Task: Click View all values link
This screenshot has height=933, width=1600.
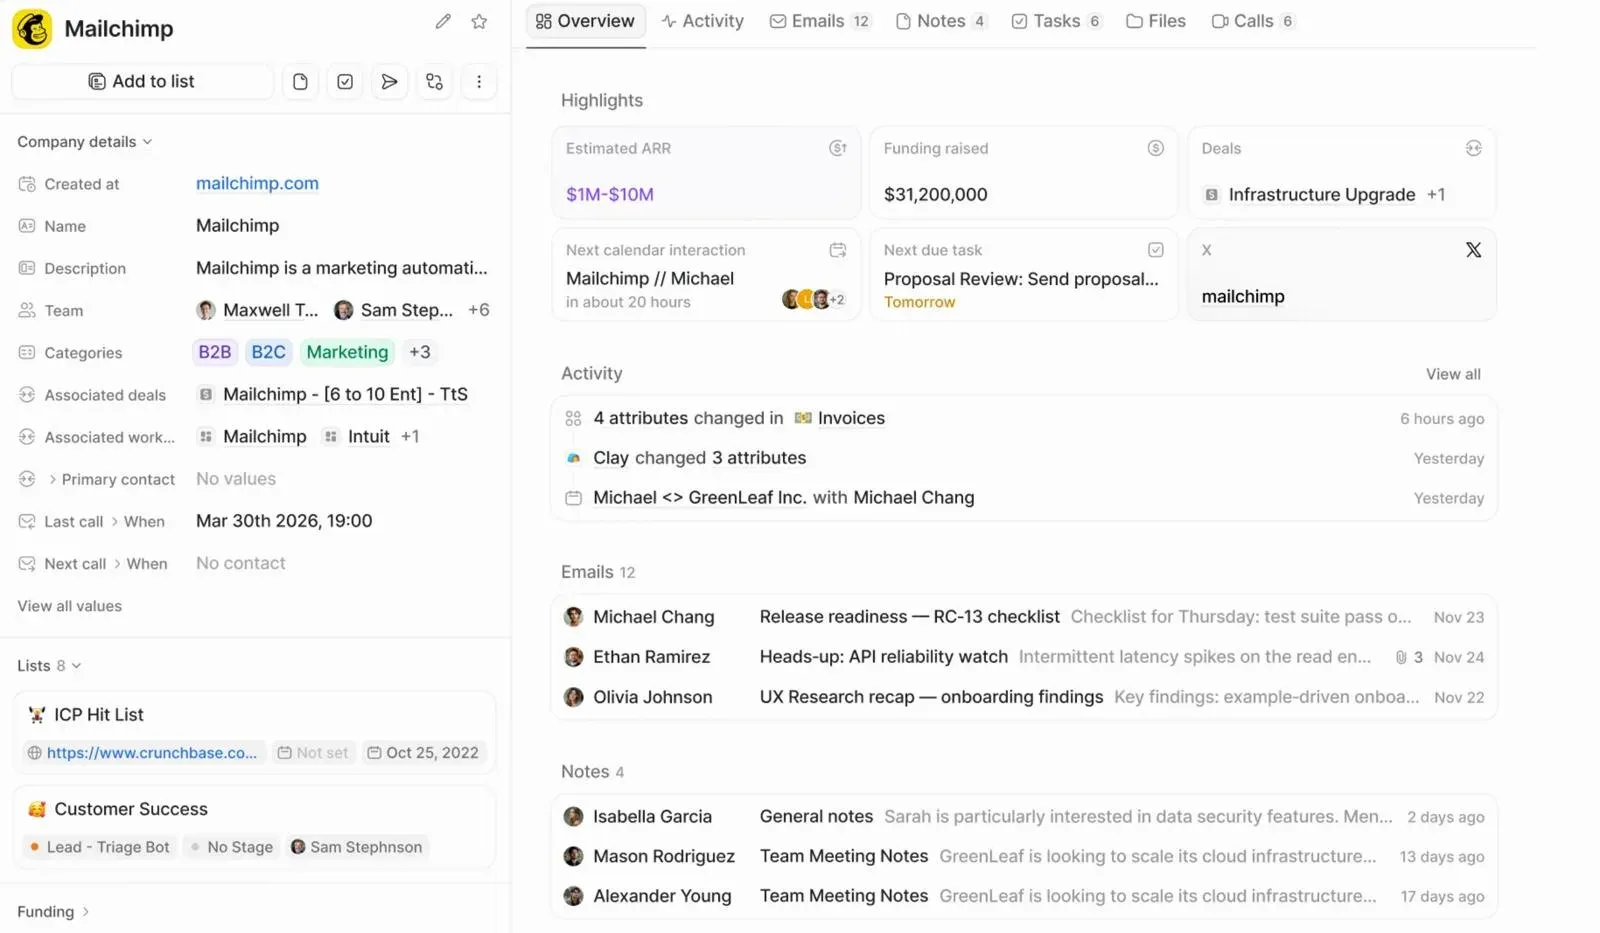Action: click(69, 606)
